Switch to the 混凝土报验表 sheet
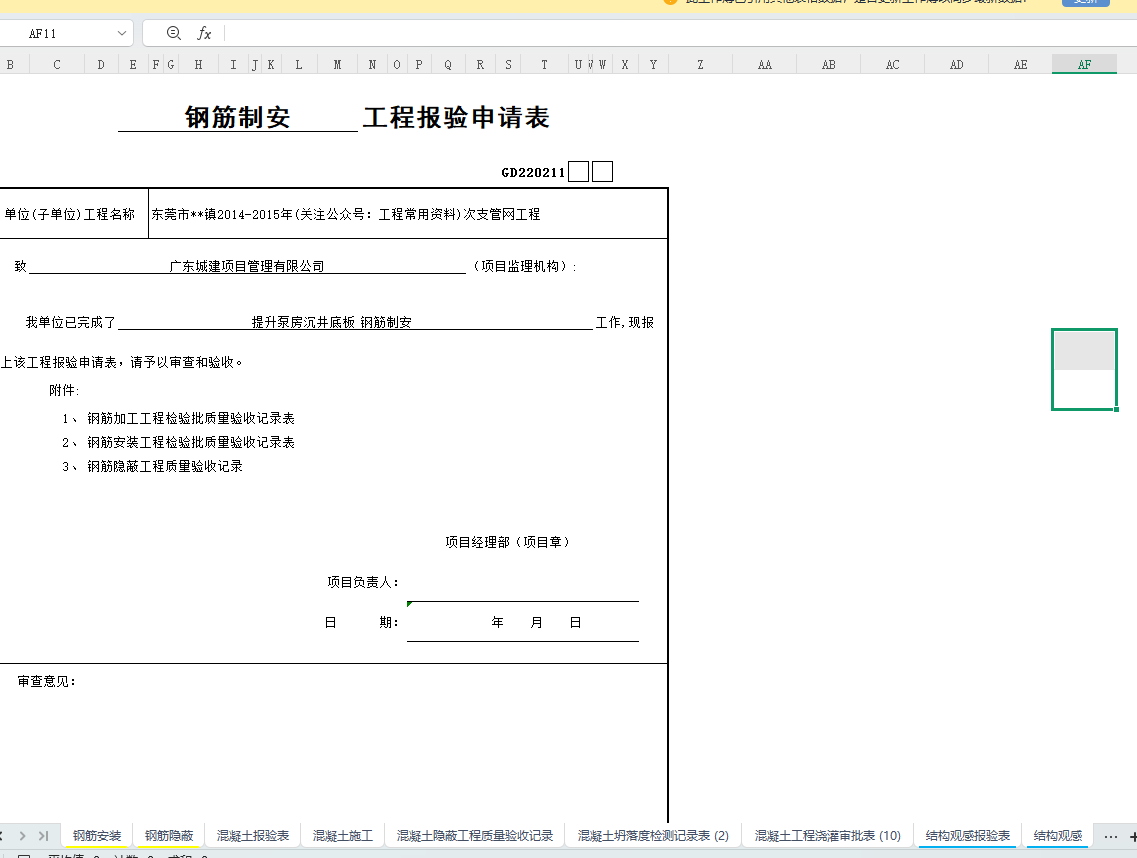This screenshot has height=858, width=1137. click(x=253, y=835)
